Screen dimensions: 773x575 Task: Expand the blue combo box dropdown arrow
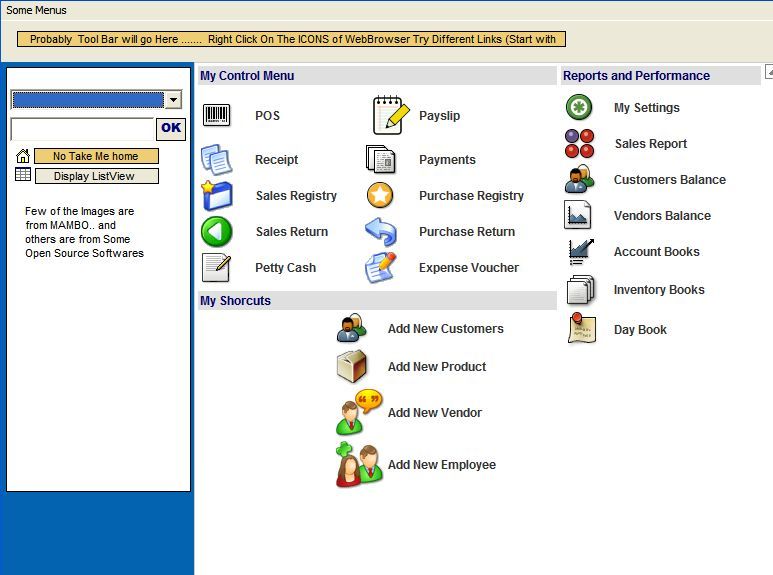click(173, 100)
